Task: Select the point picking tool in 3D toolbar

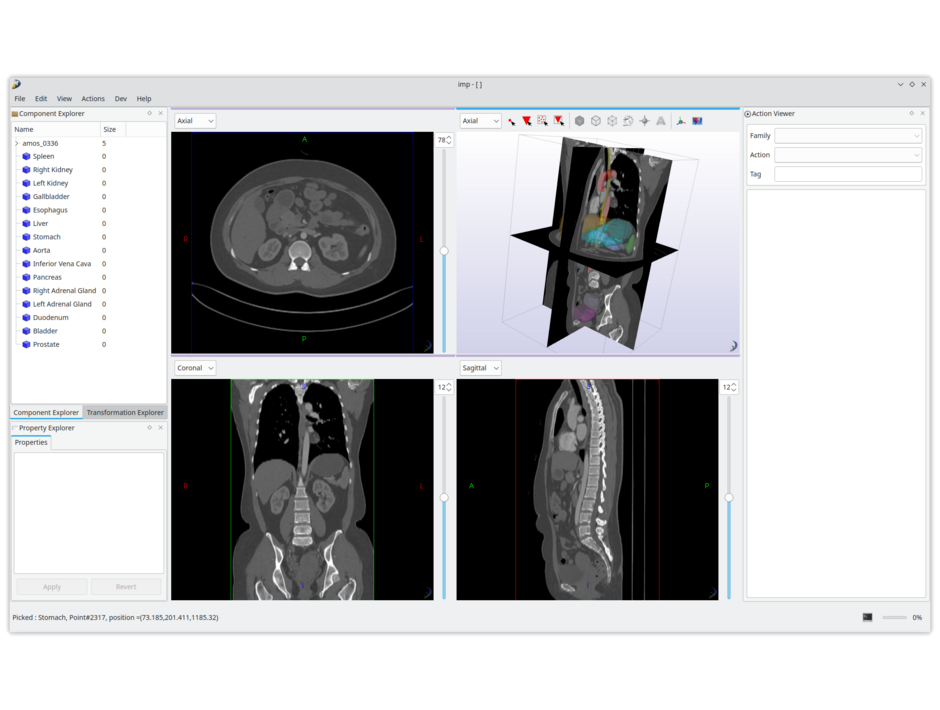Action: (x=511, y=121)
